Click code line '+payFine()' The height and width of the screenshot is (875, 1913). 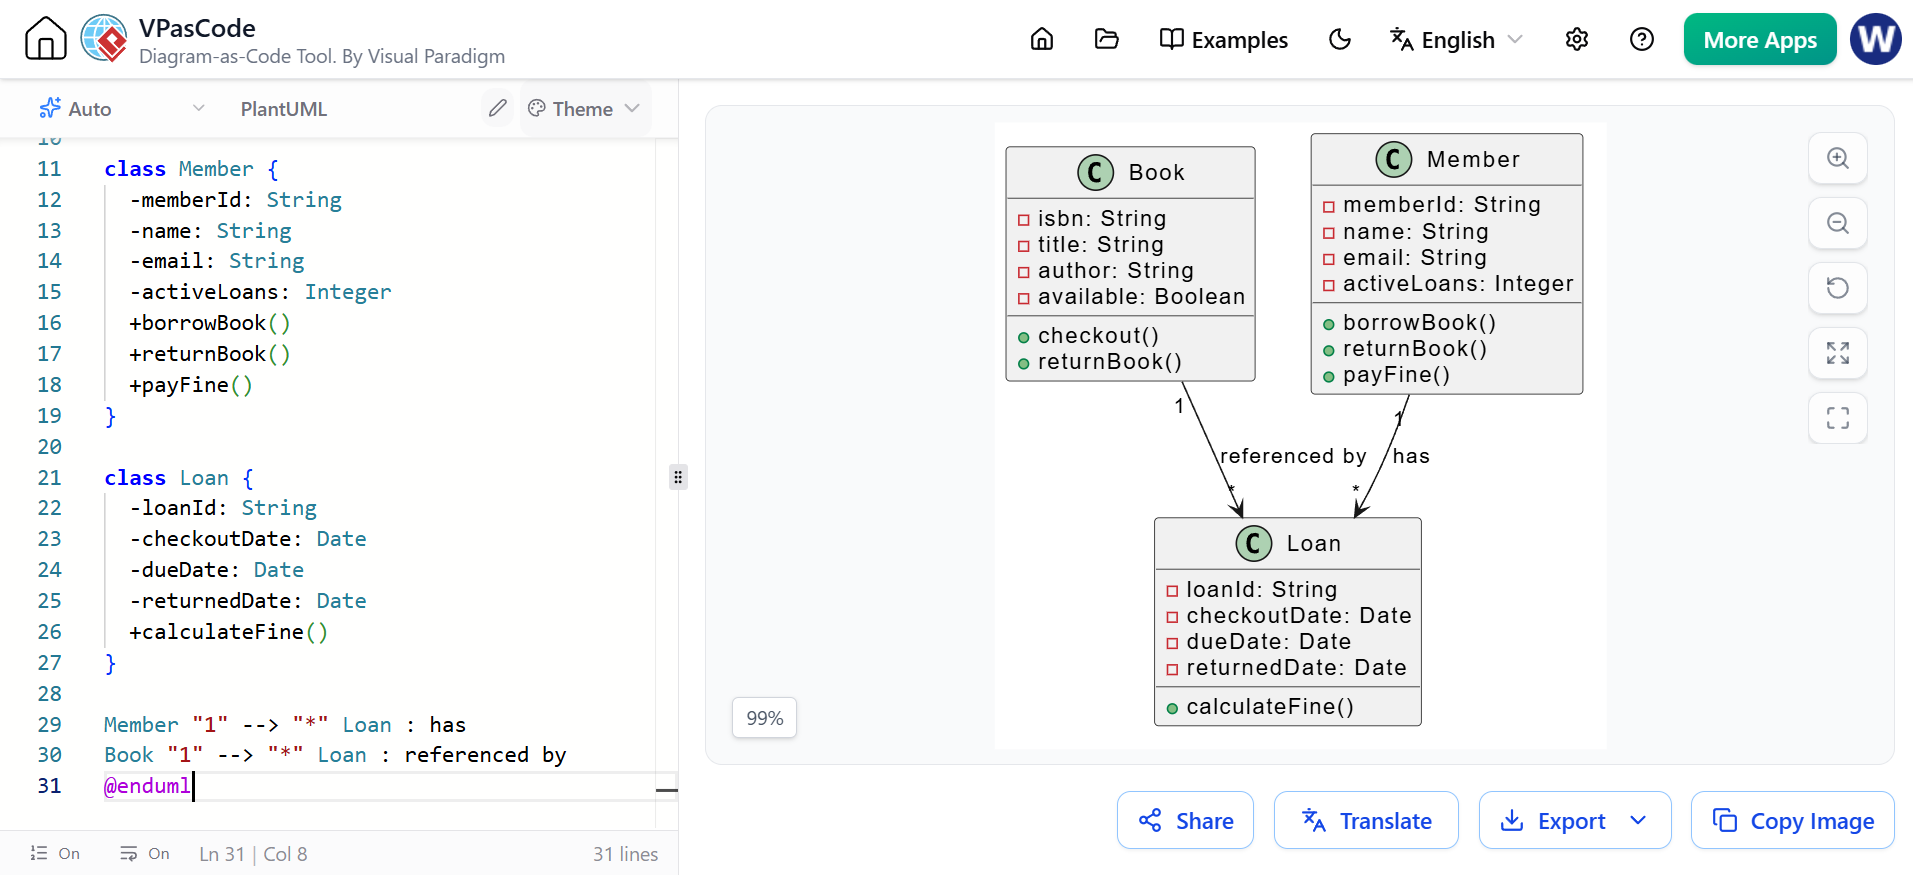click(191, 385)
